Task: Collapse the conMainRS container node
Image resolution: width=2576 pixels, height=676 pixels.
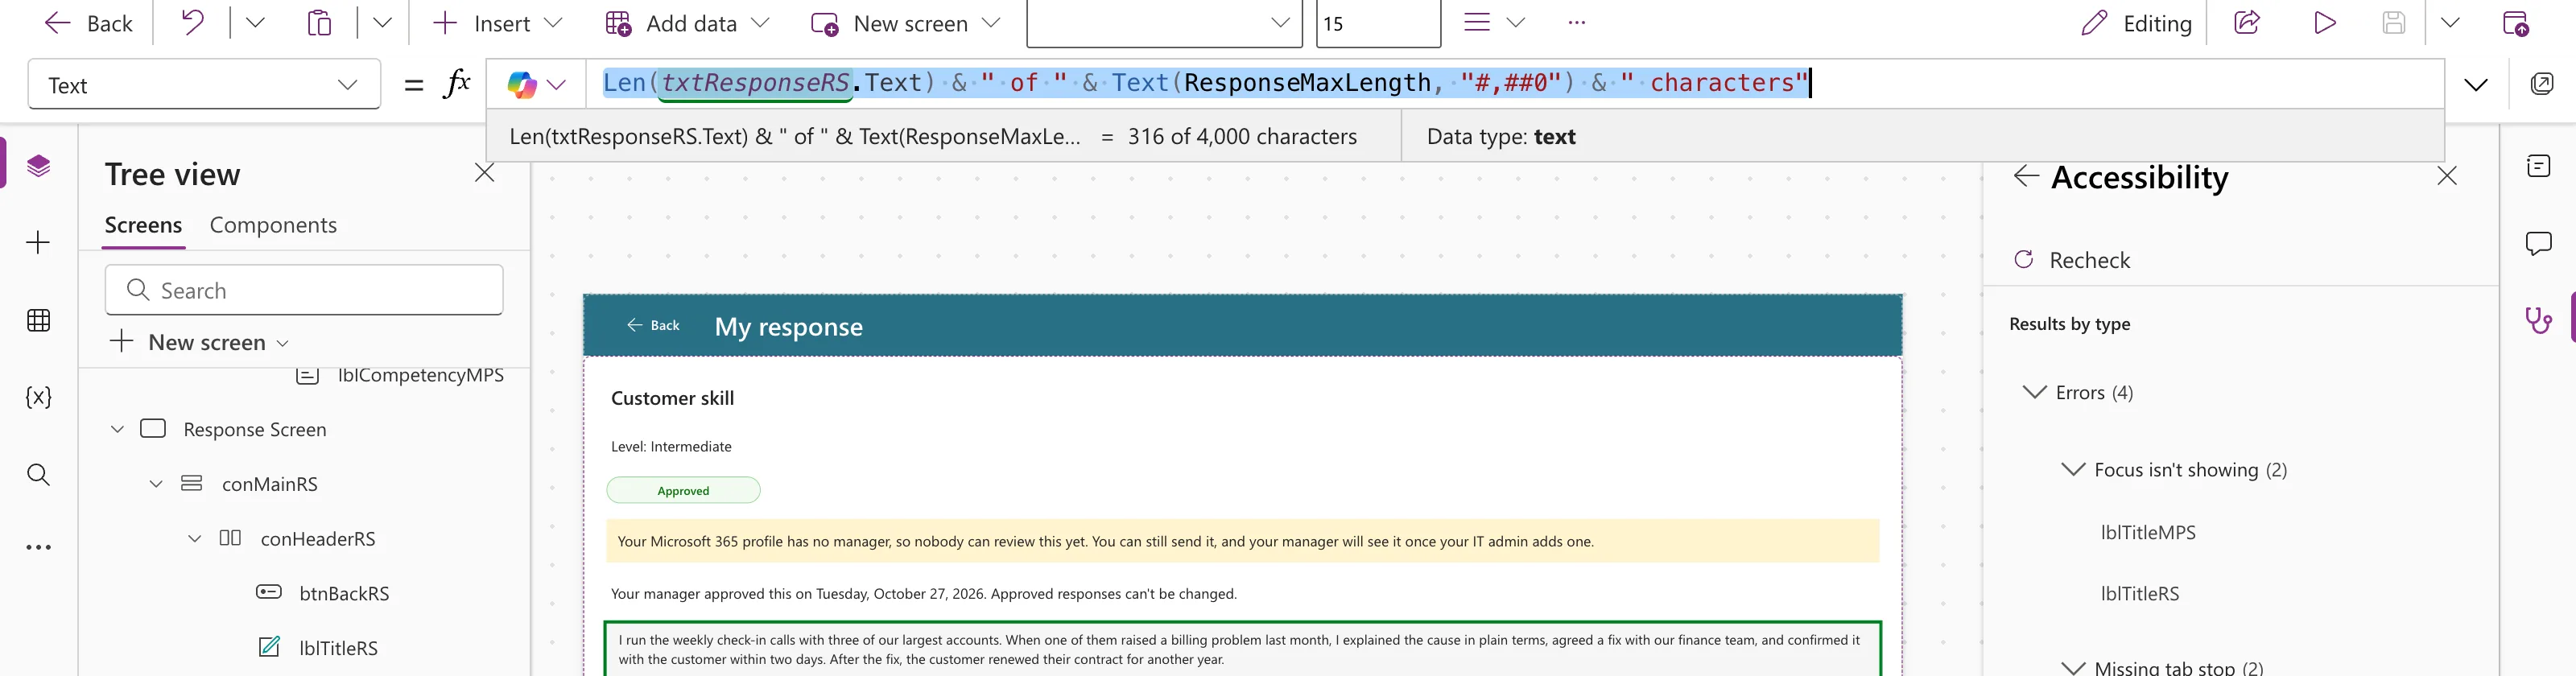Action: click(156, 484)
